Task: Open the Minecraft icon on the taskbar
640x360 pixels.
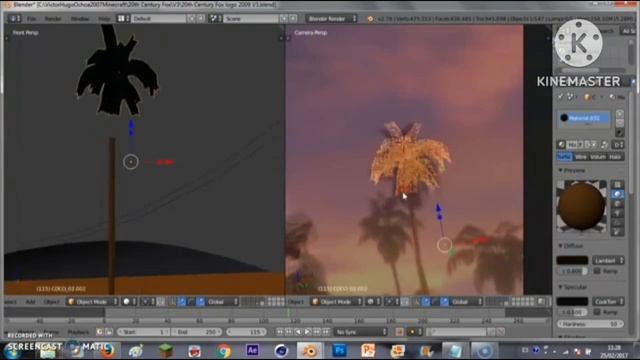Action: pos(165,350)
